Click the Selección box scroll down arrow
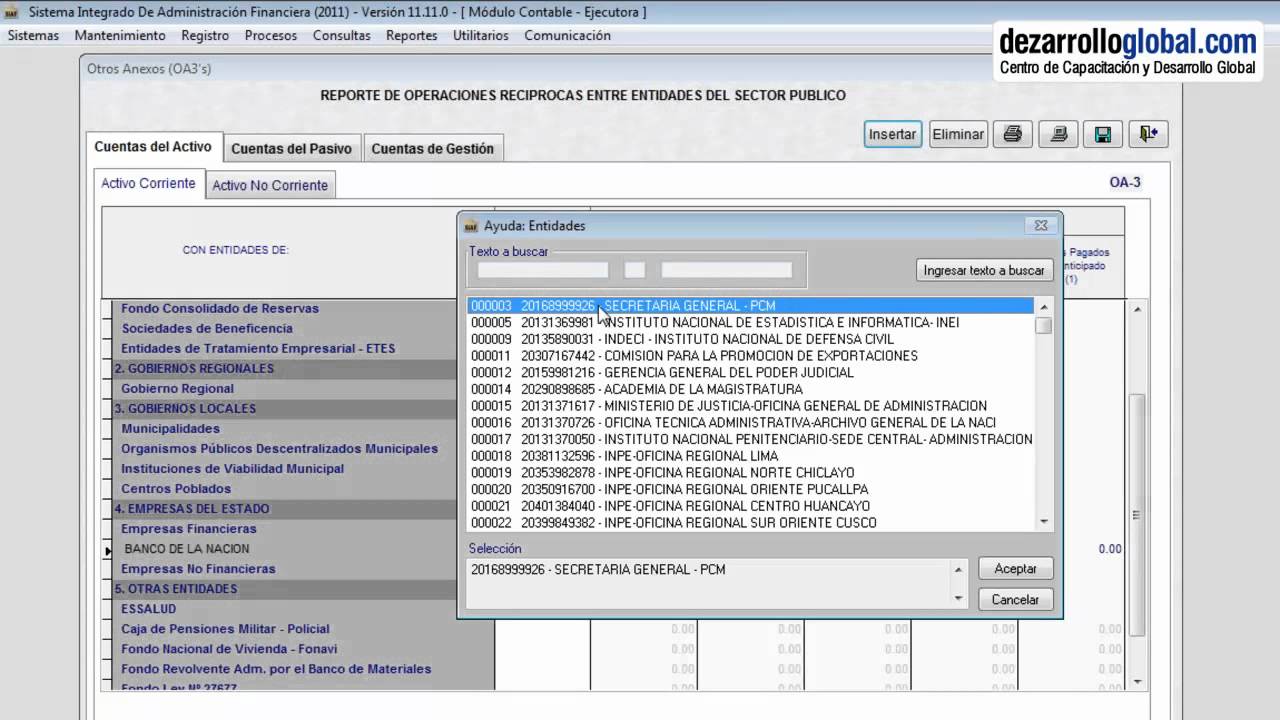1280x720 pixels. click(x=959, y=598)
